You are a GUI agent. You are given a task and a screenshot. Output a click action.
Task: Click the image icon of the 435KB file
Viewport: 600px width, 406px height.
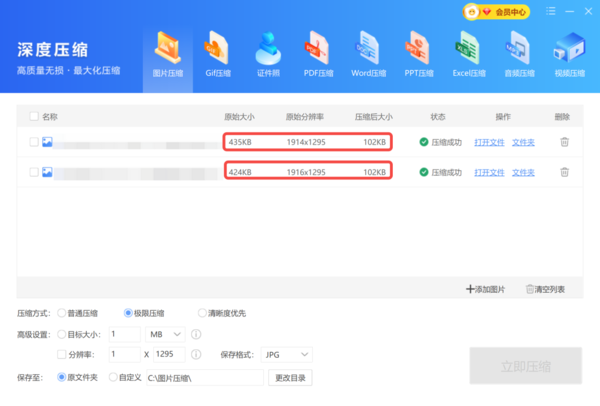click(x=47, y=142)
